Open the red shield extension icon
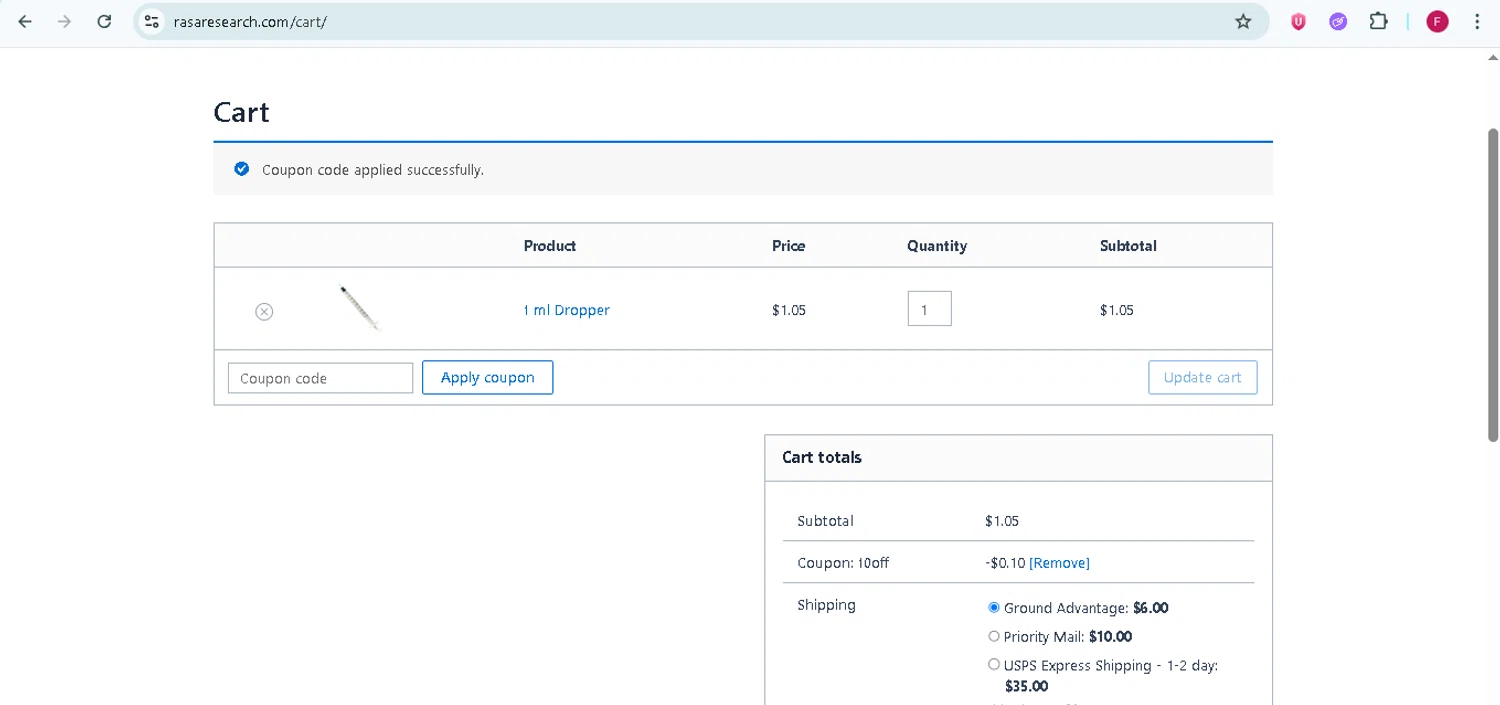 click(1298, 21)
